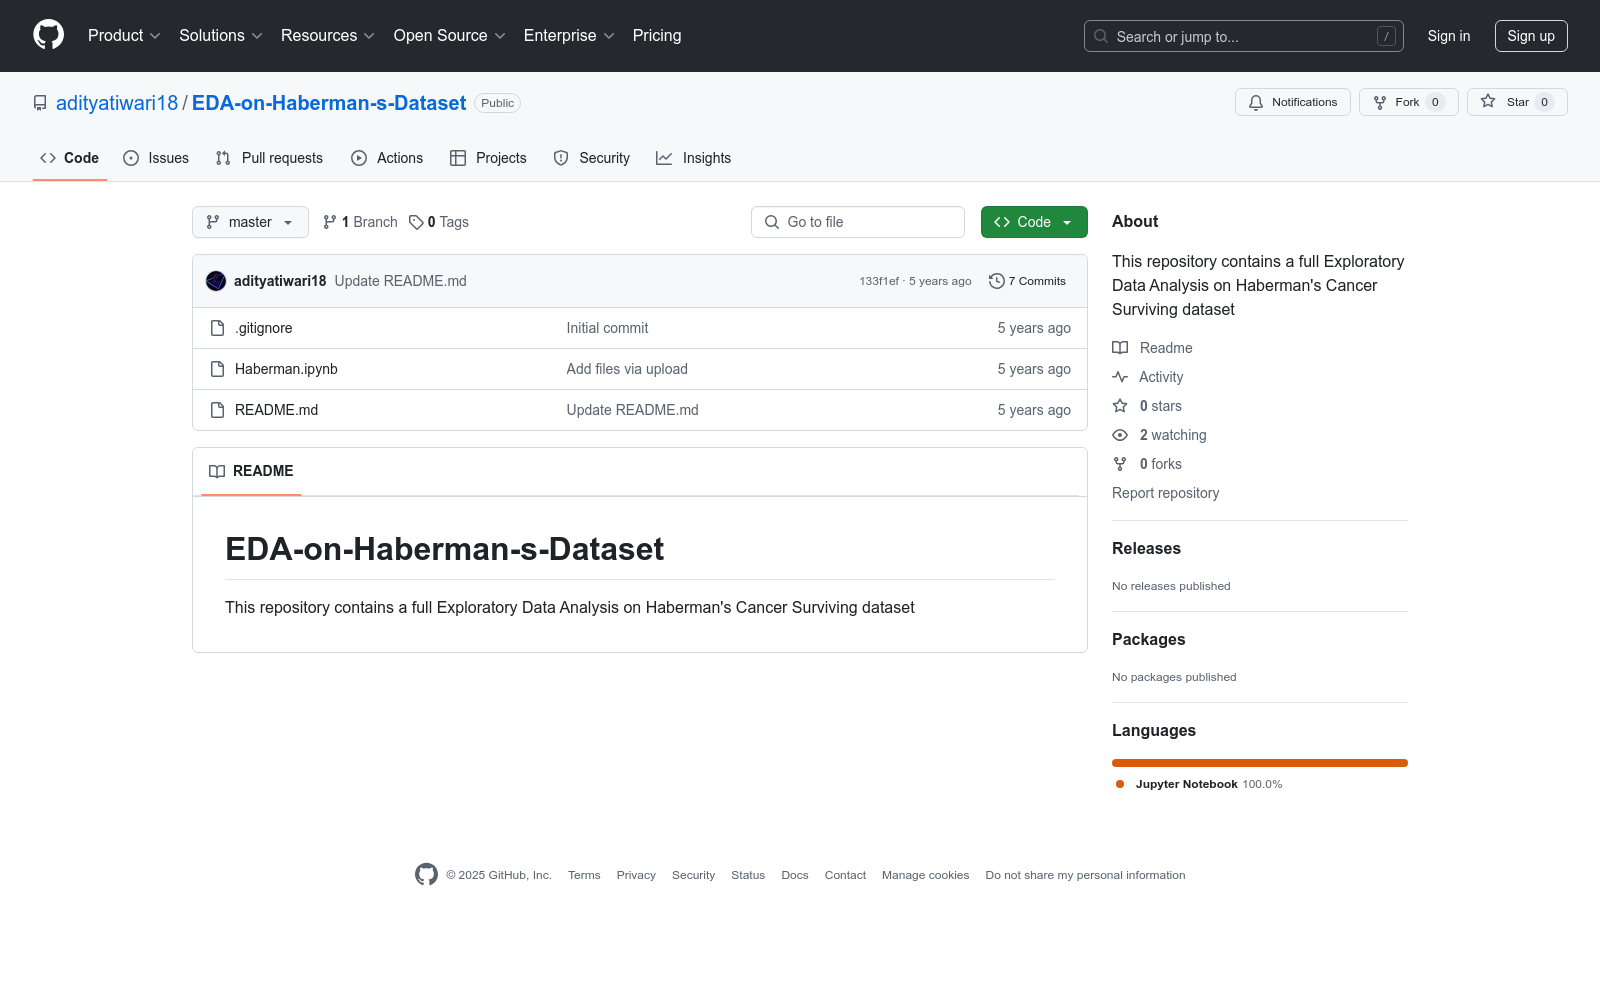
Task: Switch to the Security tab
Action: (x=592, y=158)
